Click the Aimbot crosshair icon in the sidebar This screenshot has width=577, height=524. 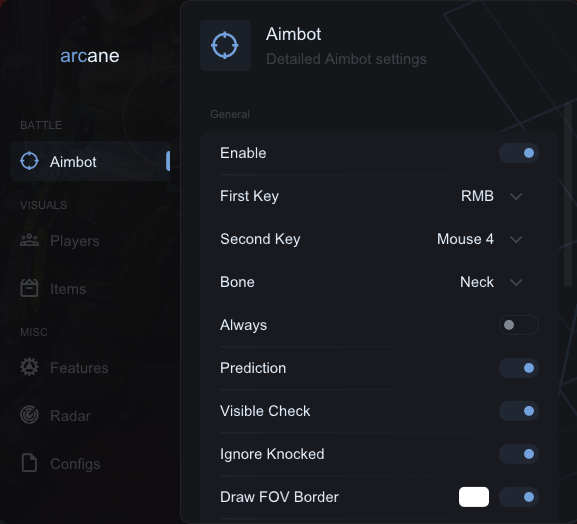pos(29,161)
